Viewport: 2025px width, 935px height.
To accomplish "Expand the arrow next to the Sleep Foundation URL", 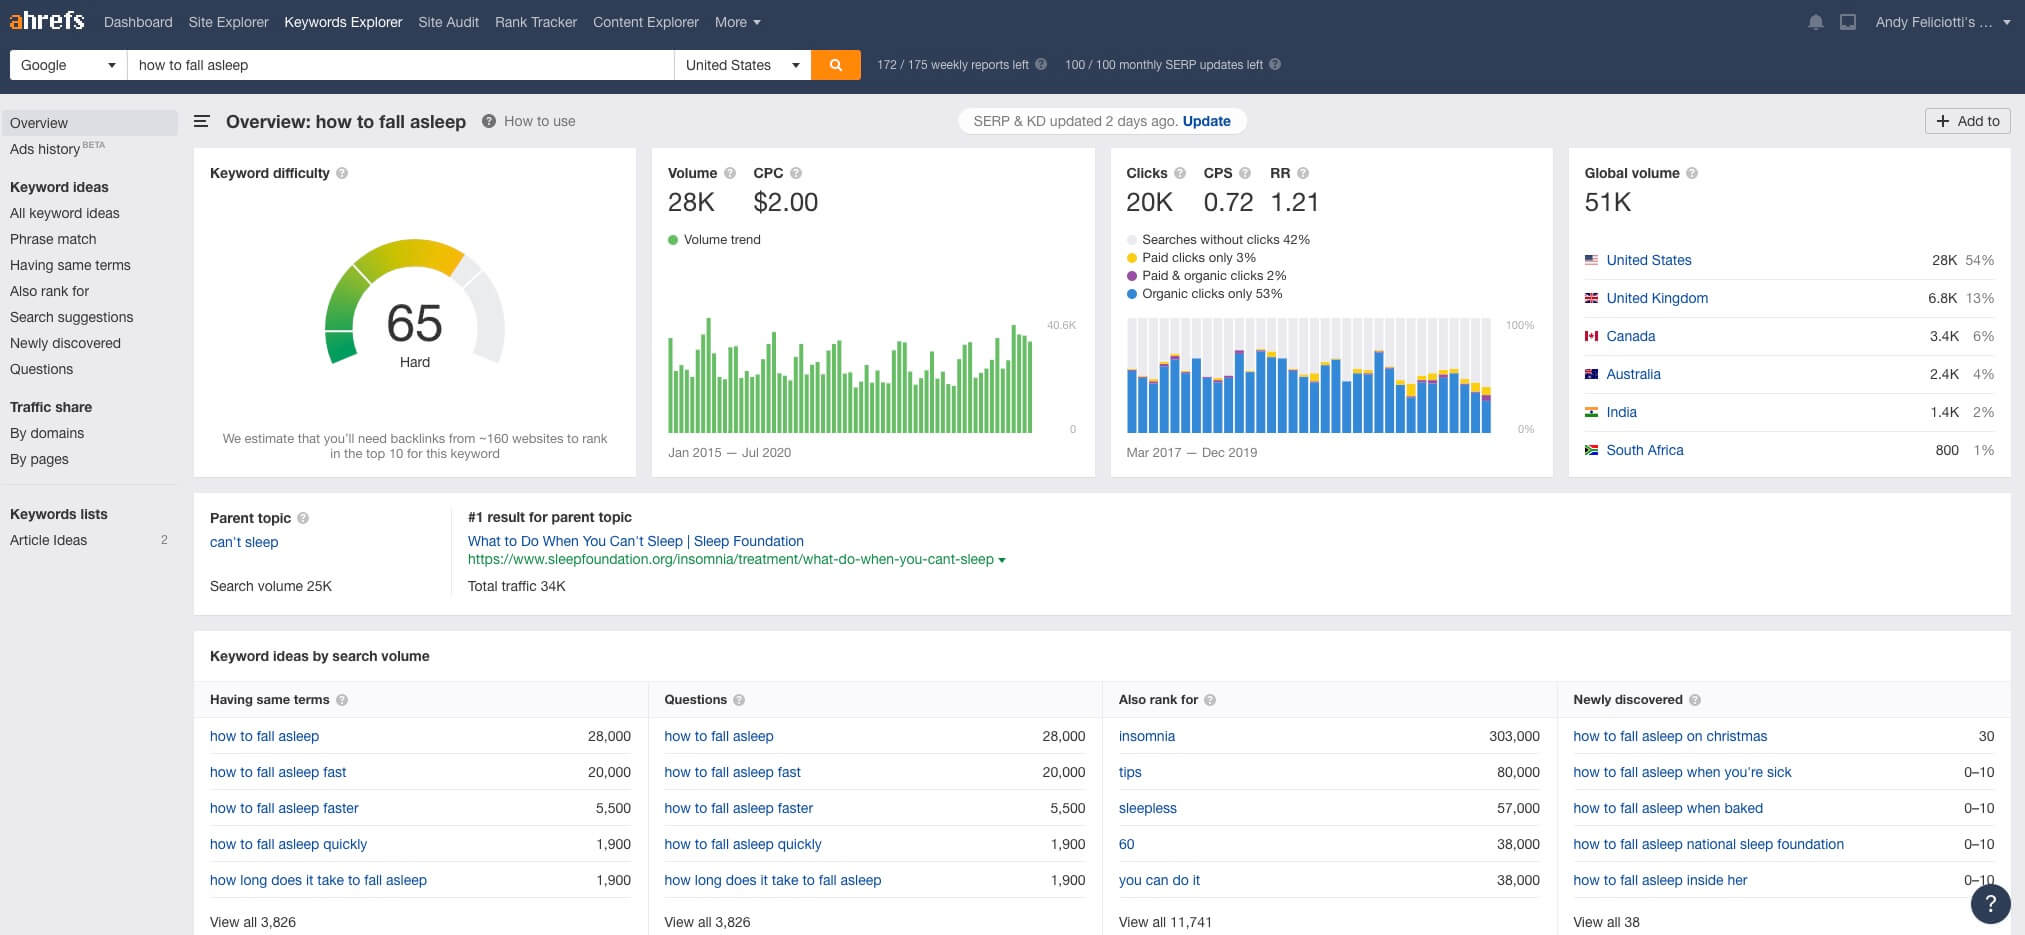I will click(x=1001, y=560).
